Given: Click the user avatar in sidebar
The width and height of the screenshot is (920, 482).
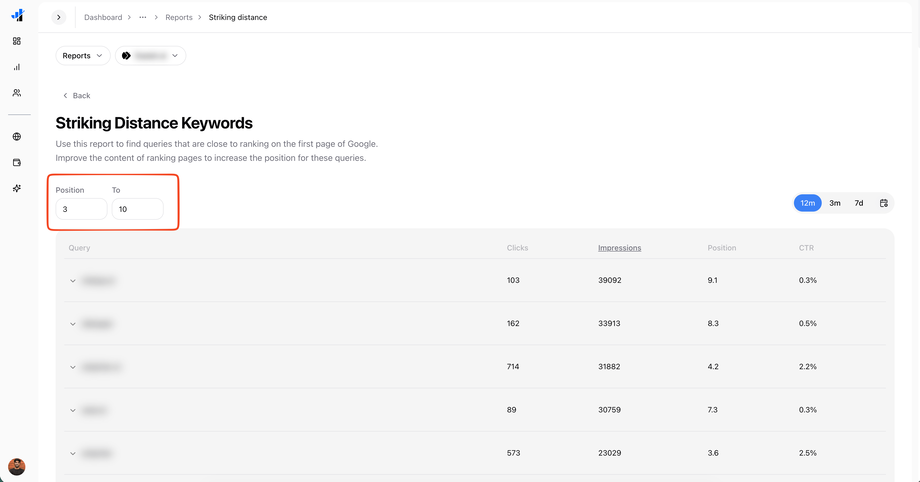Looking at the screenshot, I should [17, 467].
